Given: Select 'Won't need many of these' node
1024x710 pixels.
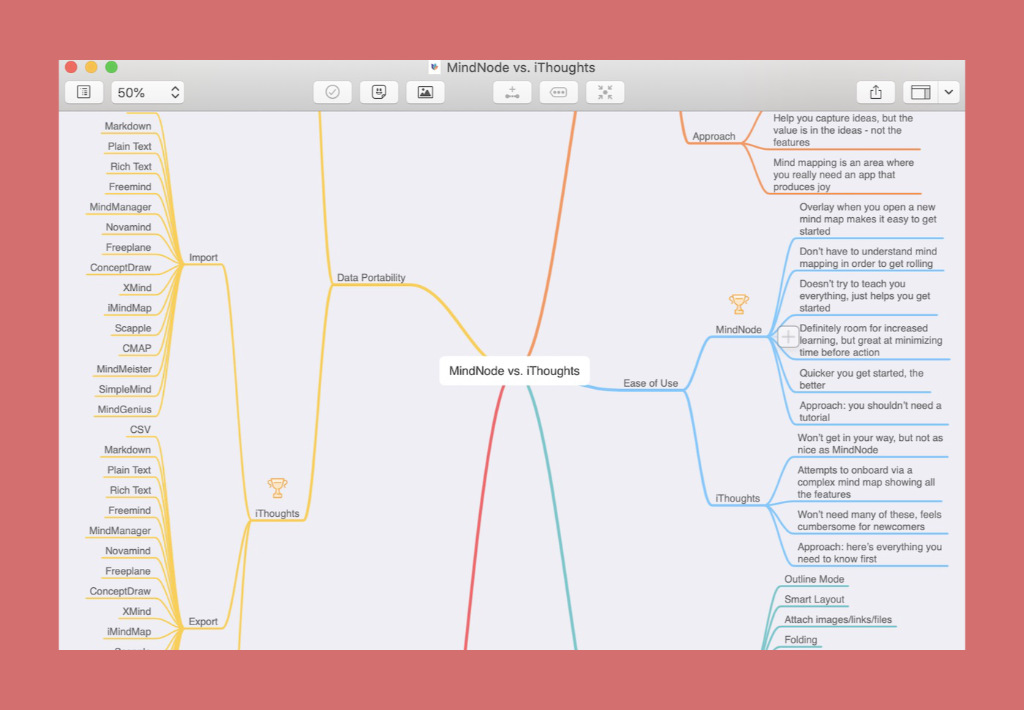Looking at the screenshot, I should tap(869, 521).
